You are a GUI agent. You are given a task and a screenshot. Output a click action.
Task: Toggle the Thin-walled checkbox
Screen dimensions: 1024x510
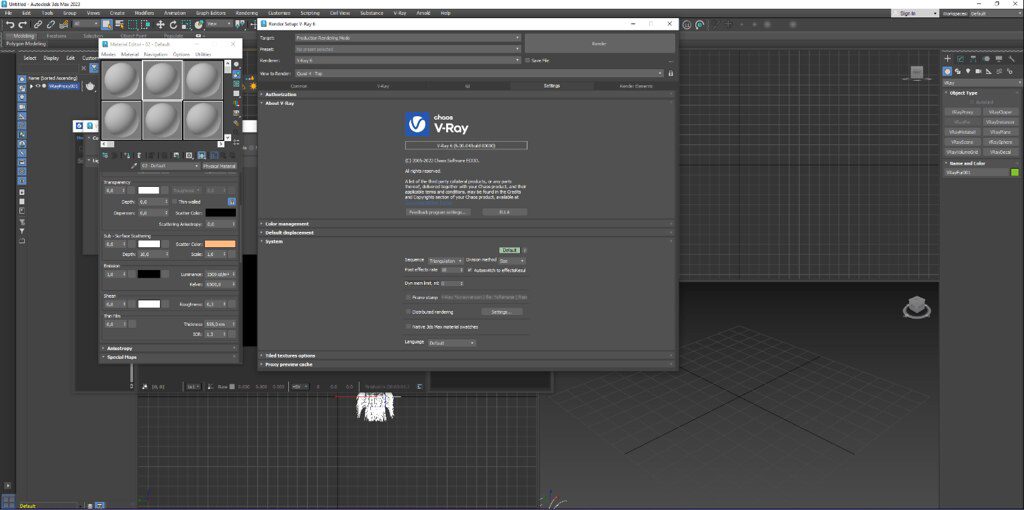coord(174,202)
